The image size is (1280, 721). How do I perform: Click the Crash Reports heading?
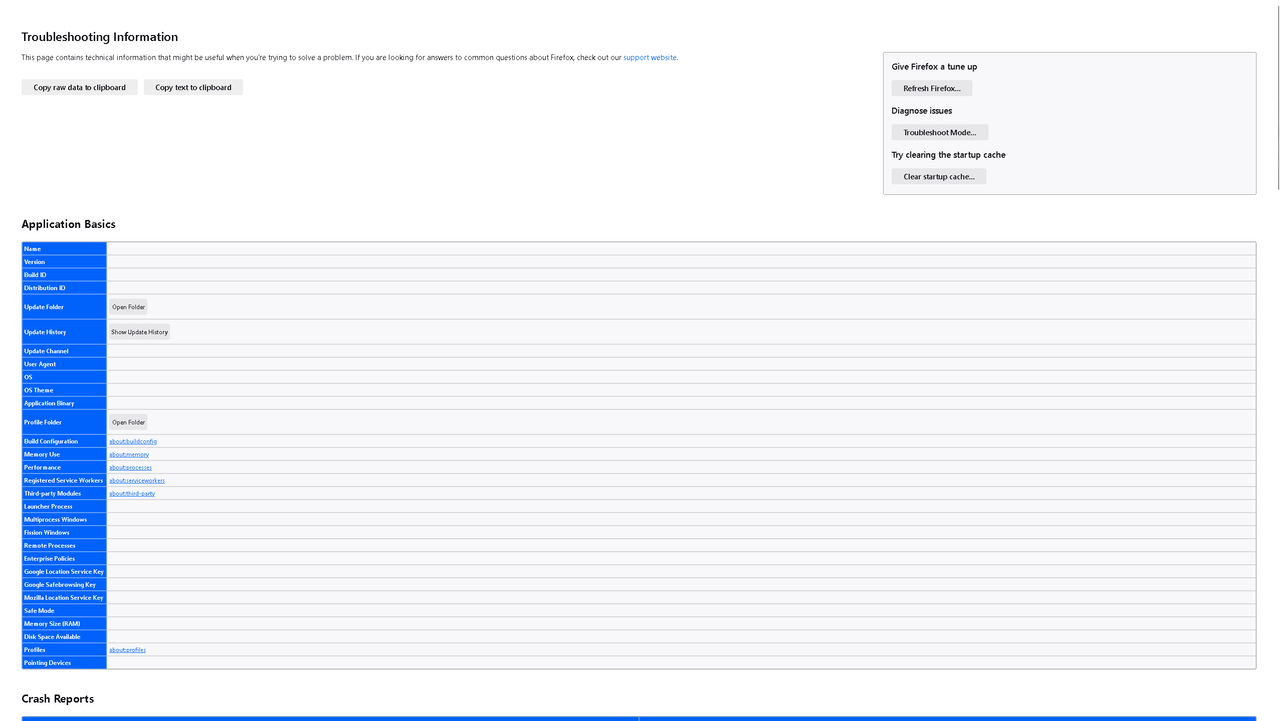58,698
